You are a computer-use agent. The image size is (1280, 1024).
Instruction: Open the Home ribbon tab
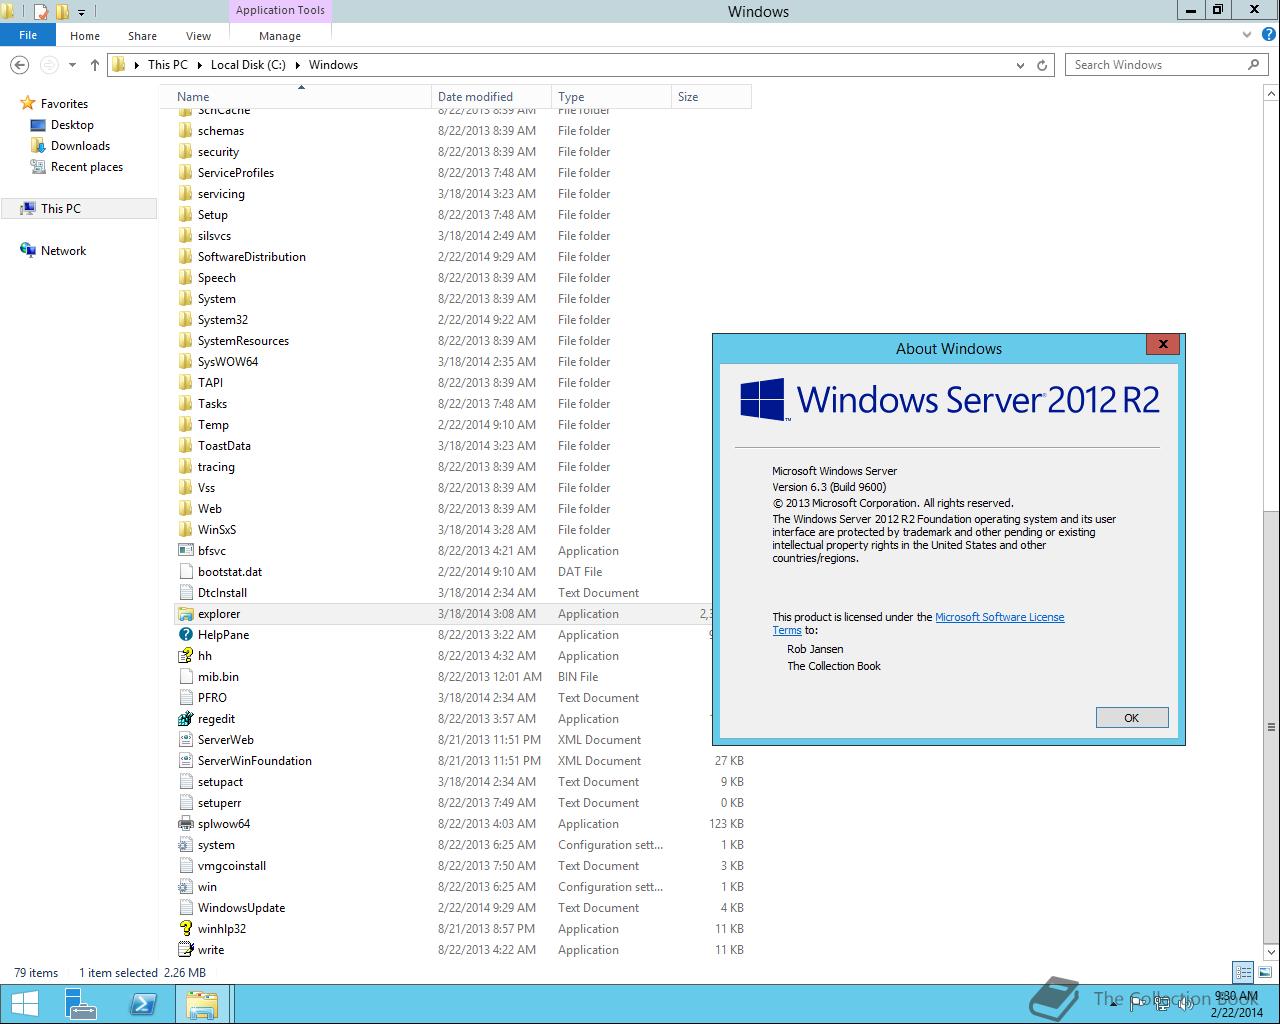point(85,36)
